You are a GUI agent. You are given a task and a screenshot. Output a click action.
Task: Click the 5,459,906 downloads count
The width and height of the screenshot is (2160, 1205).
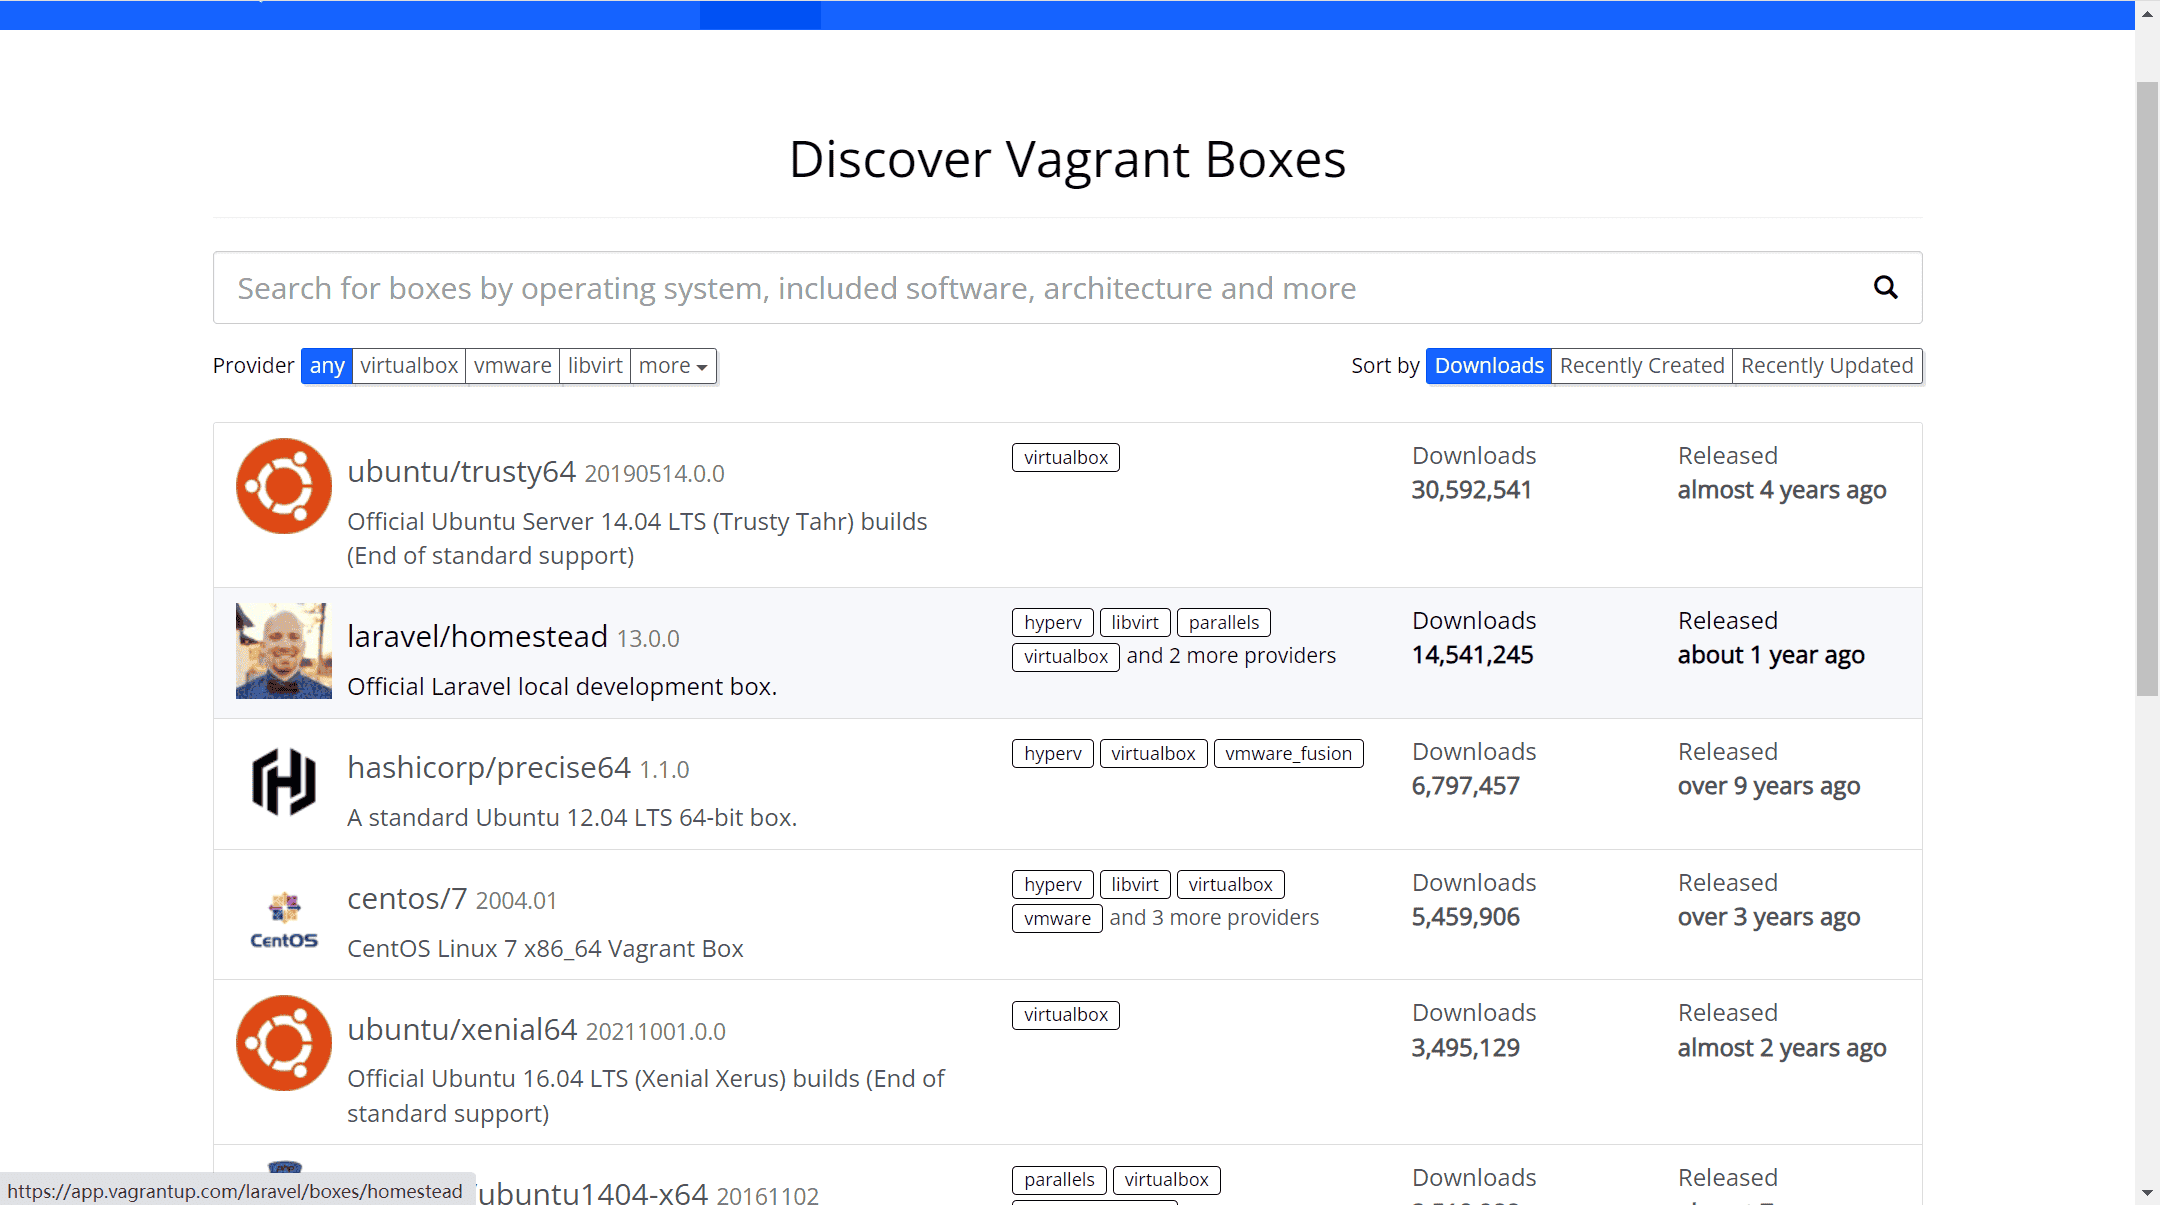coord(1465,917)
